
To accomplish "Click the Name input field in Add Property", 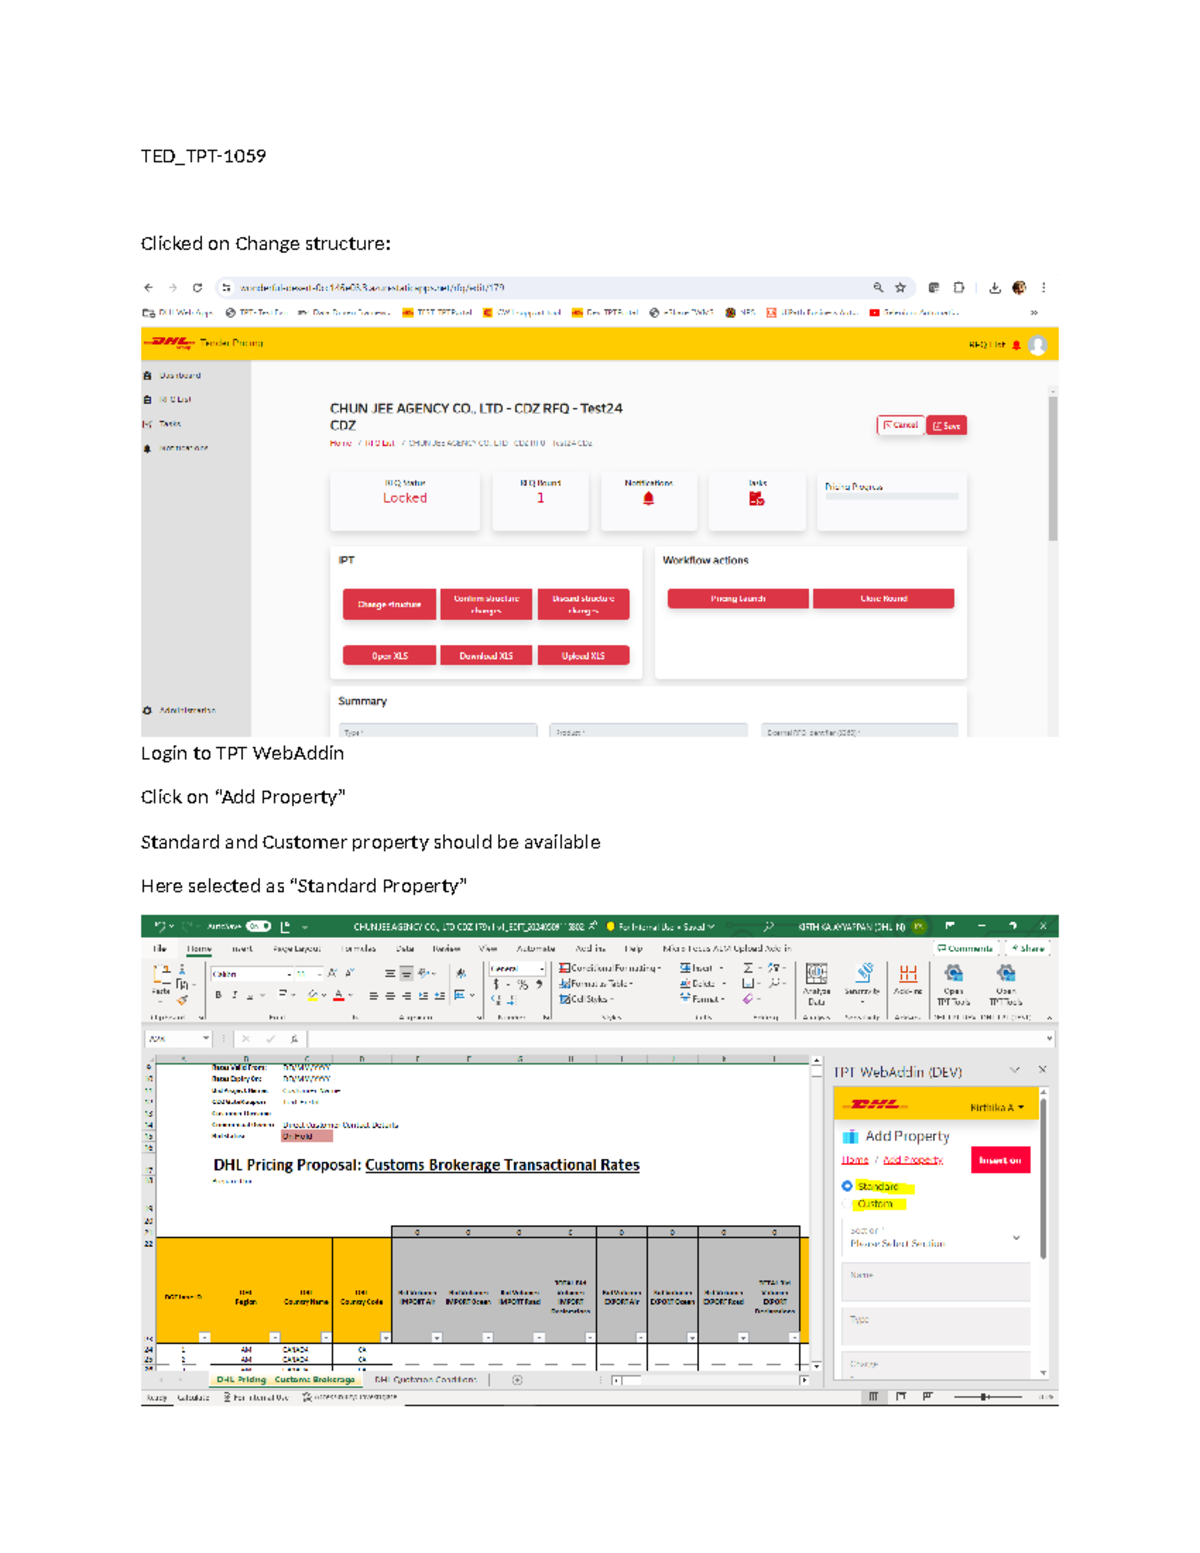I will tap(937, 1281).
